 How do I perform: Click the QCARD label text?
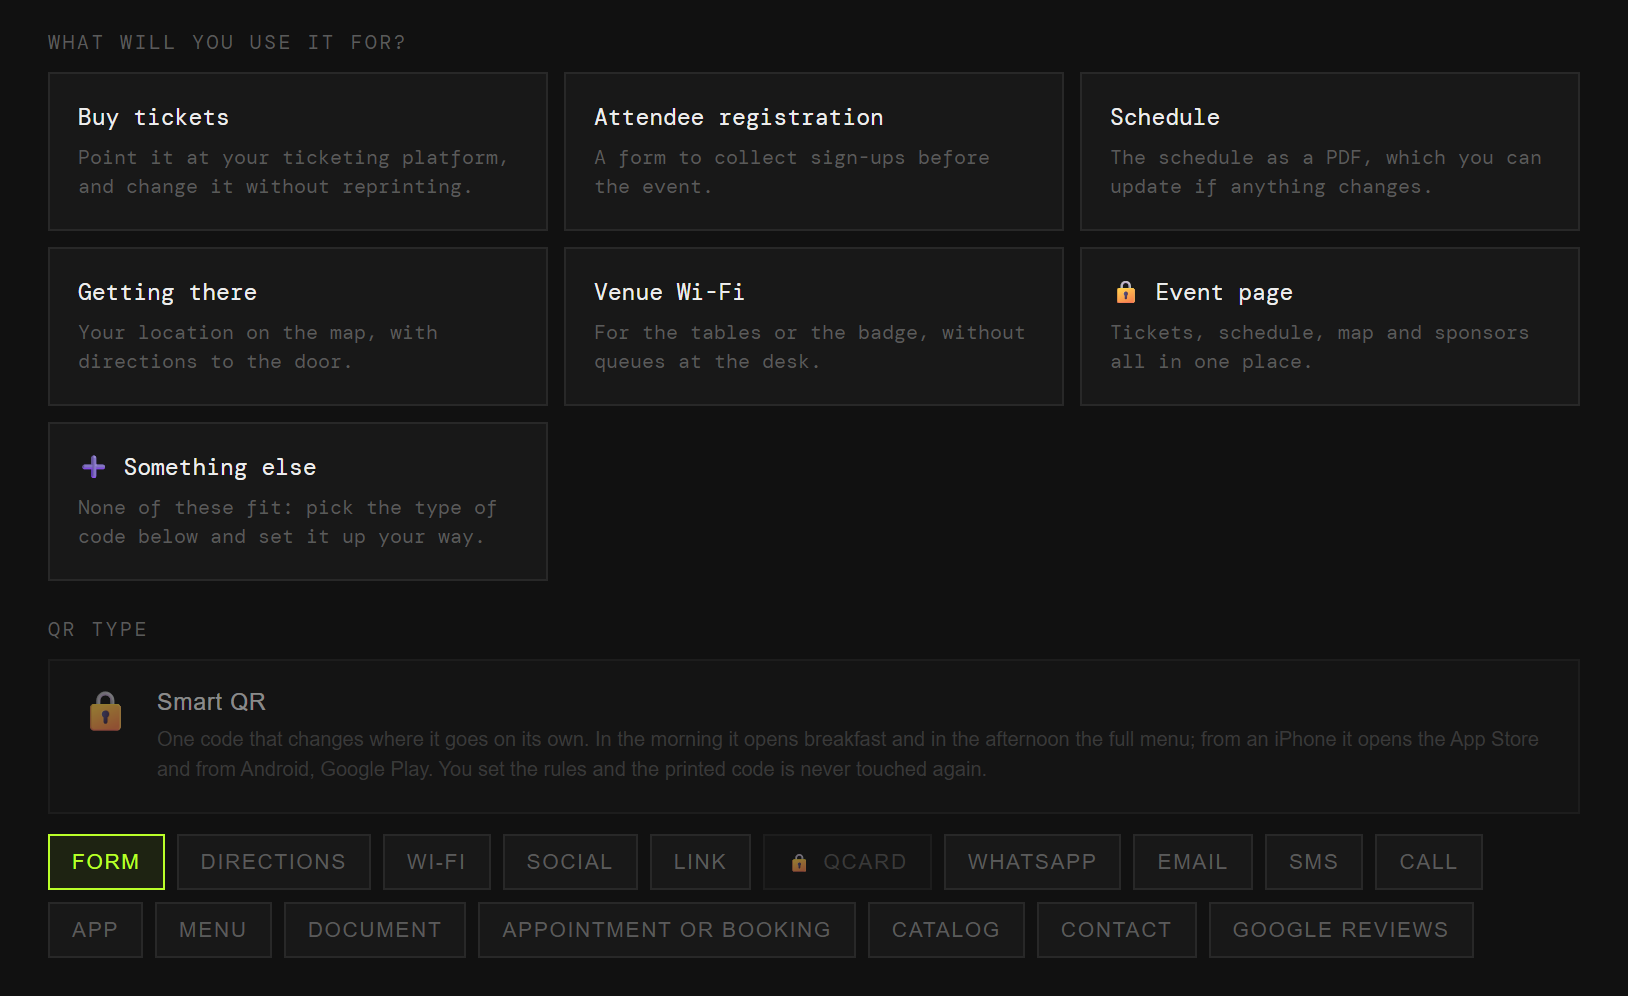pyautogui.click(x=865, y=862)
